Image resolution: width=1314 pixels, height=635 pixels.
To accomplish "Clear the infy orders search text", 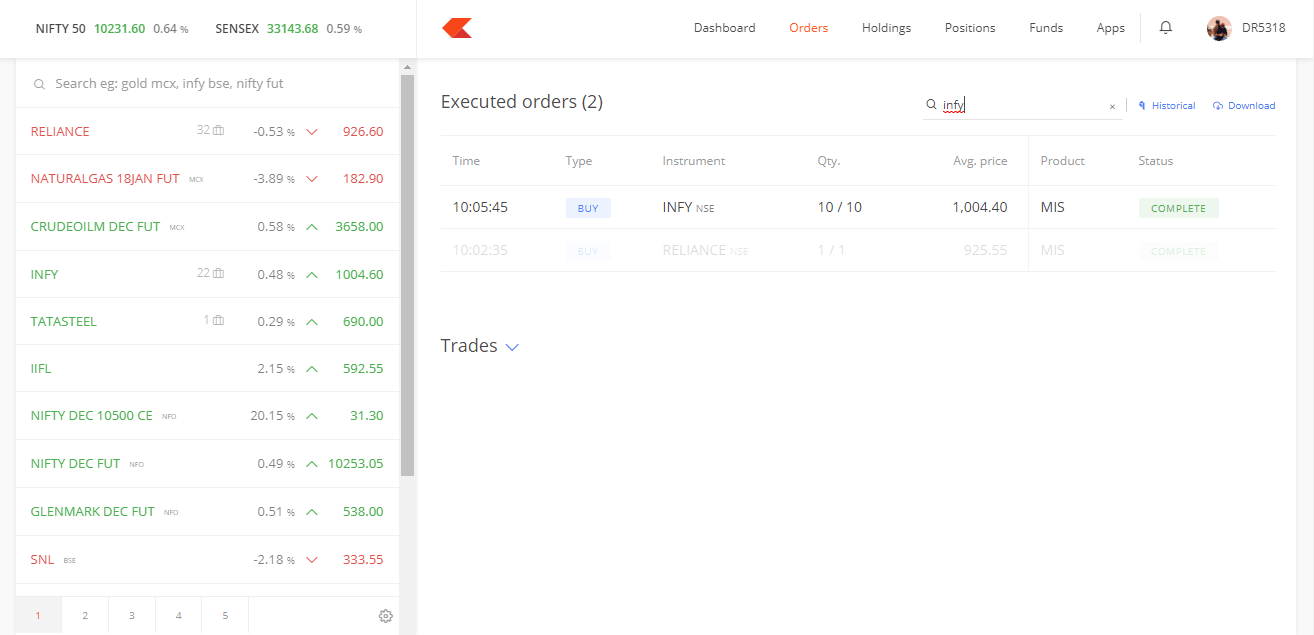I will pos(1112,106).
